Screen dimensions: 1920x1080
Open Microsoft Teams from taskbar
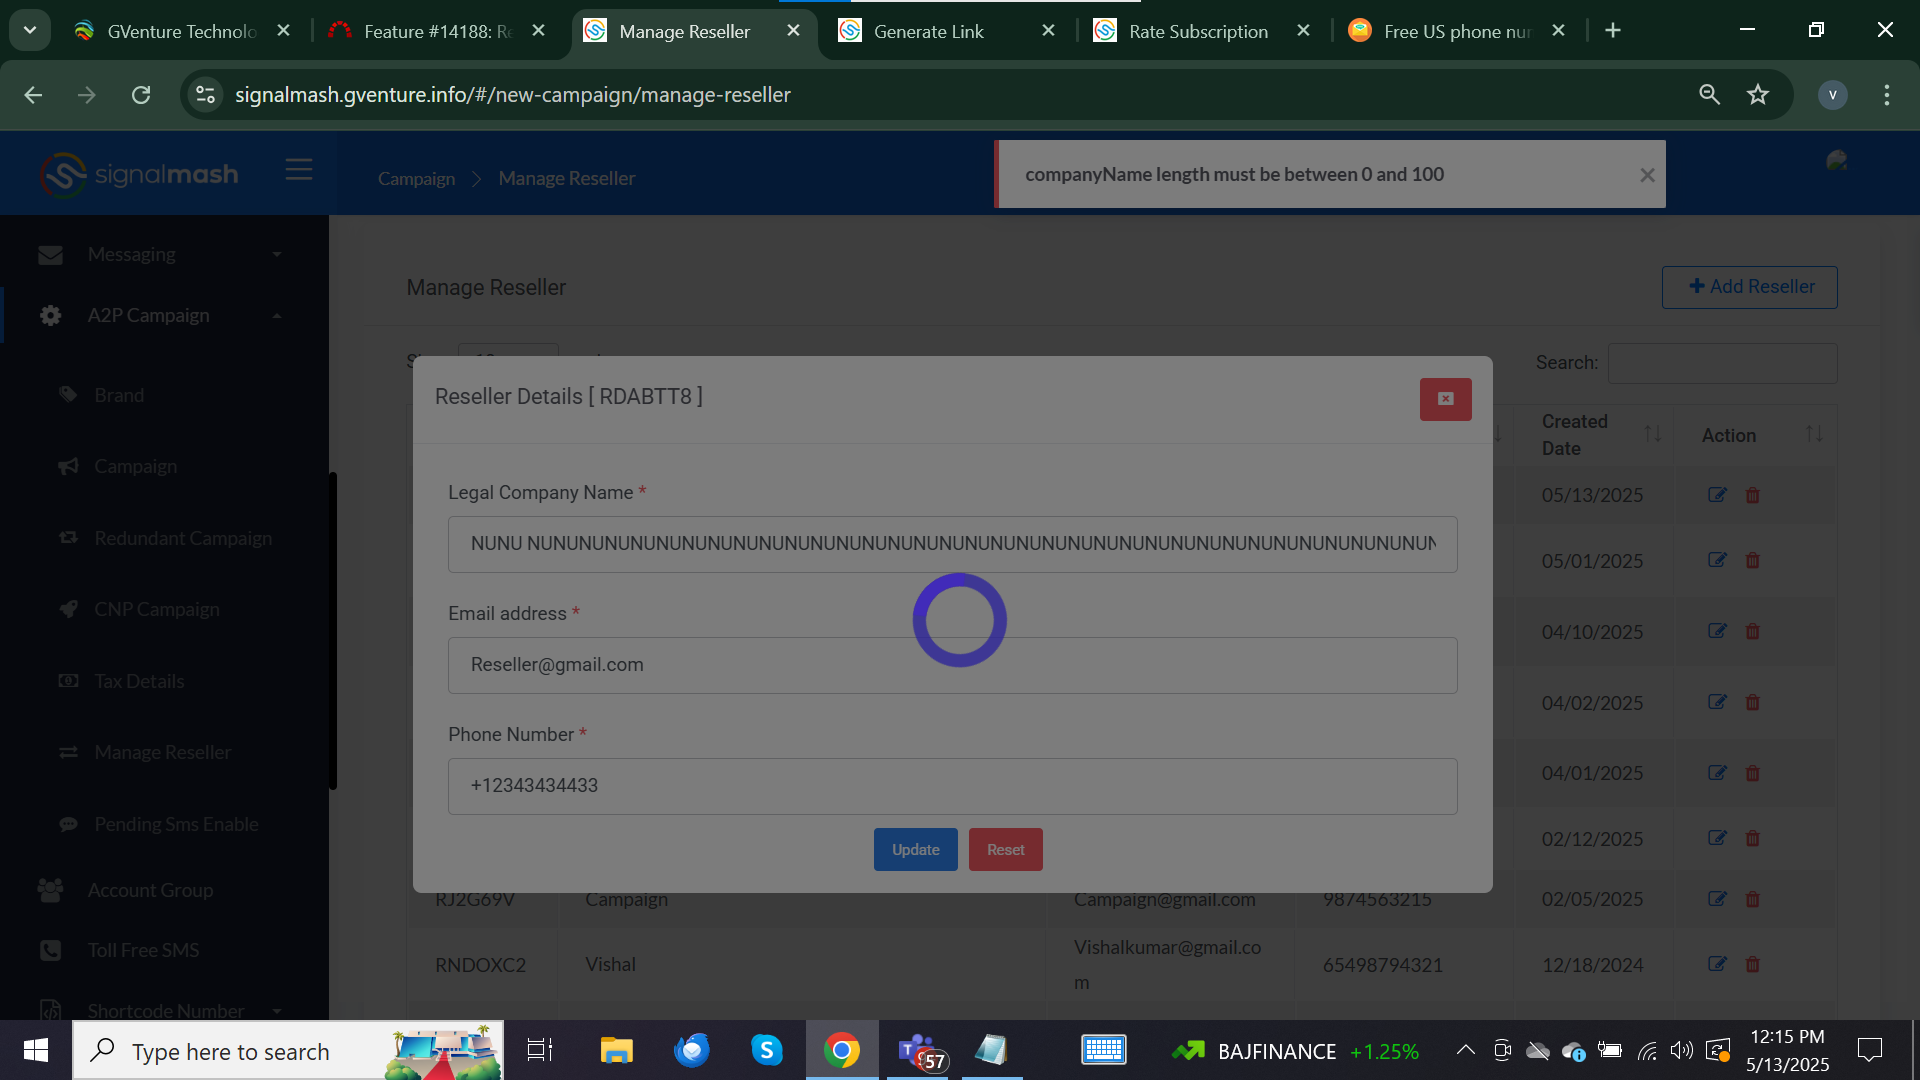click(918, 1050)
